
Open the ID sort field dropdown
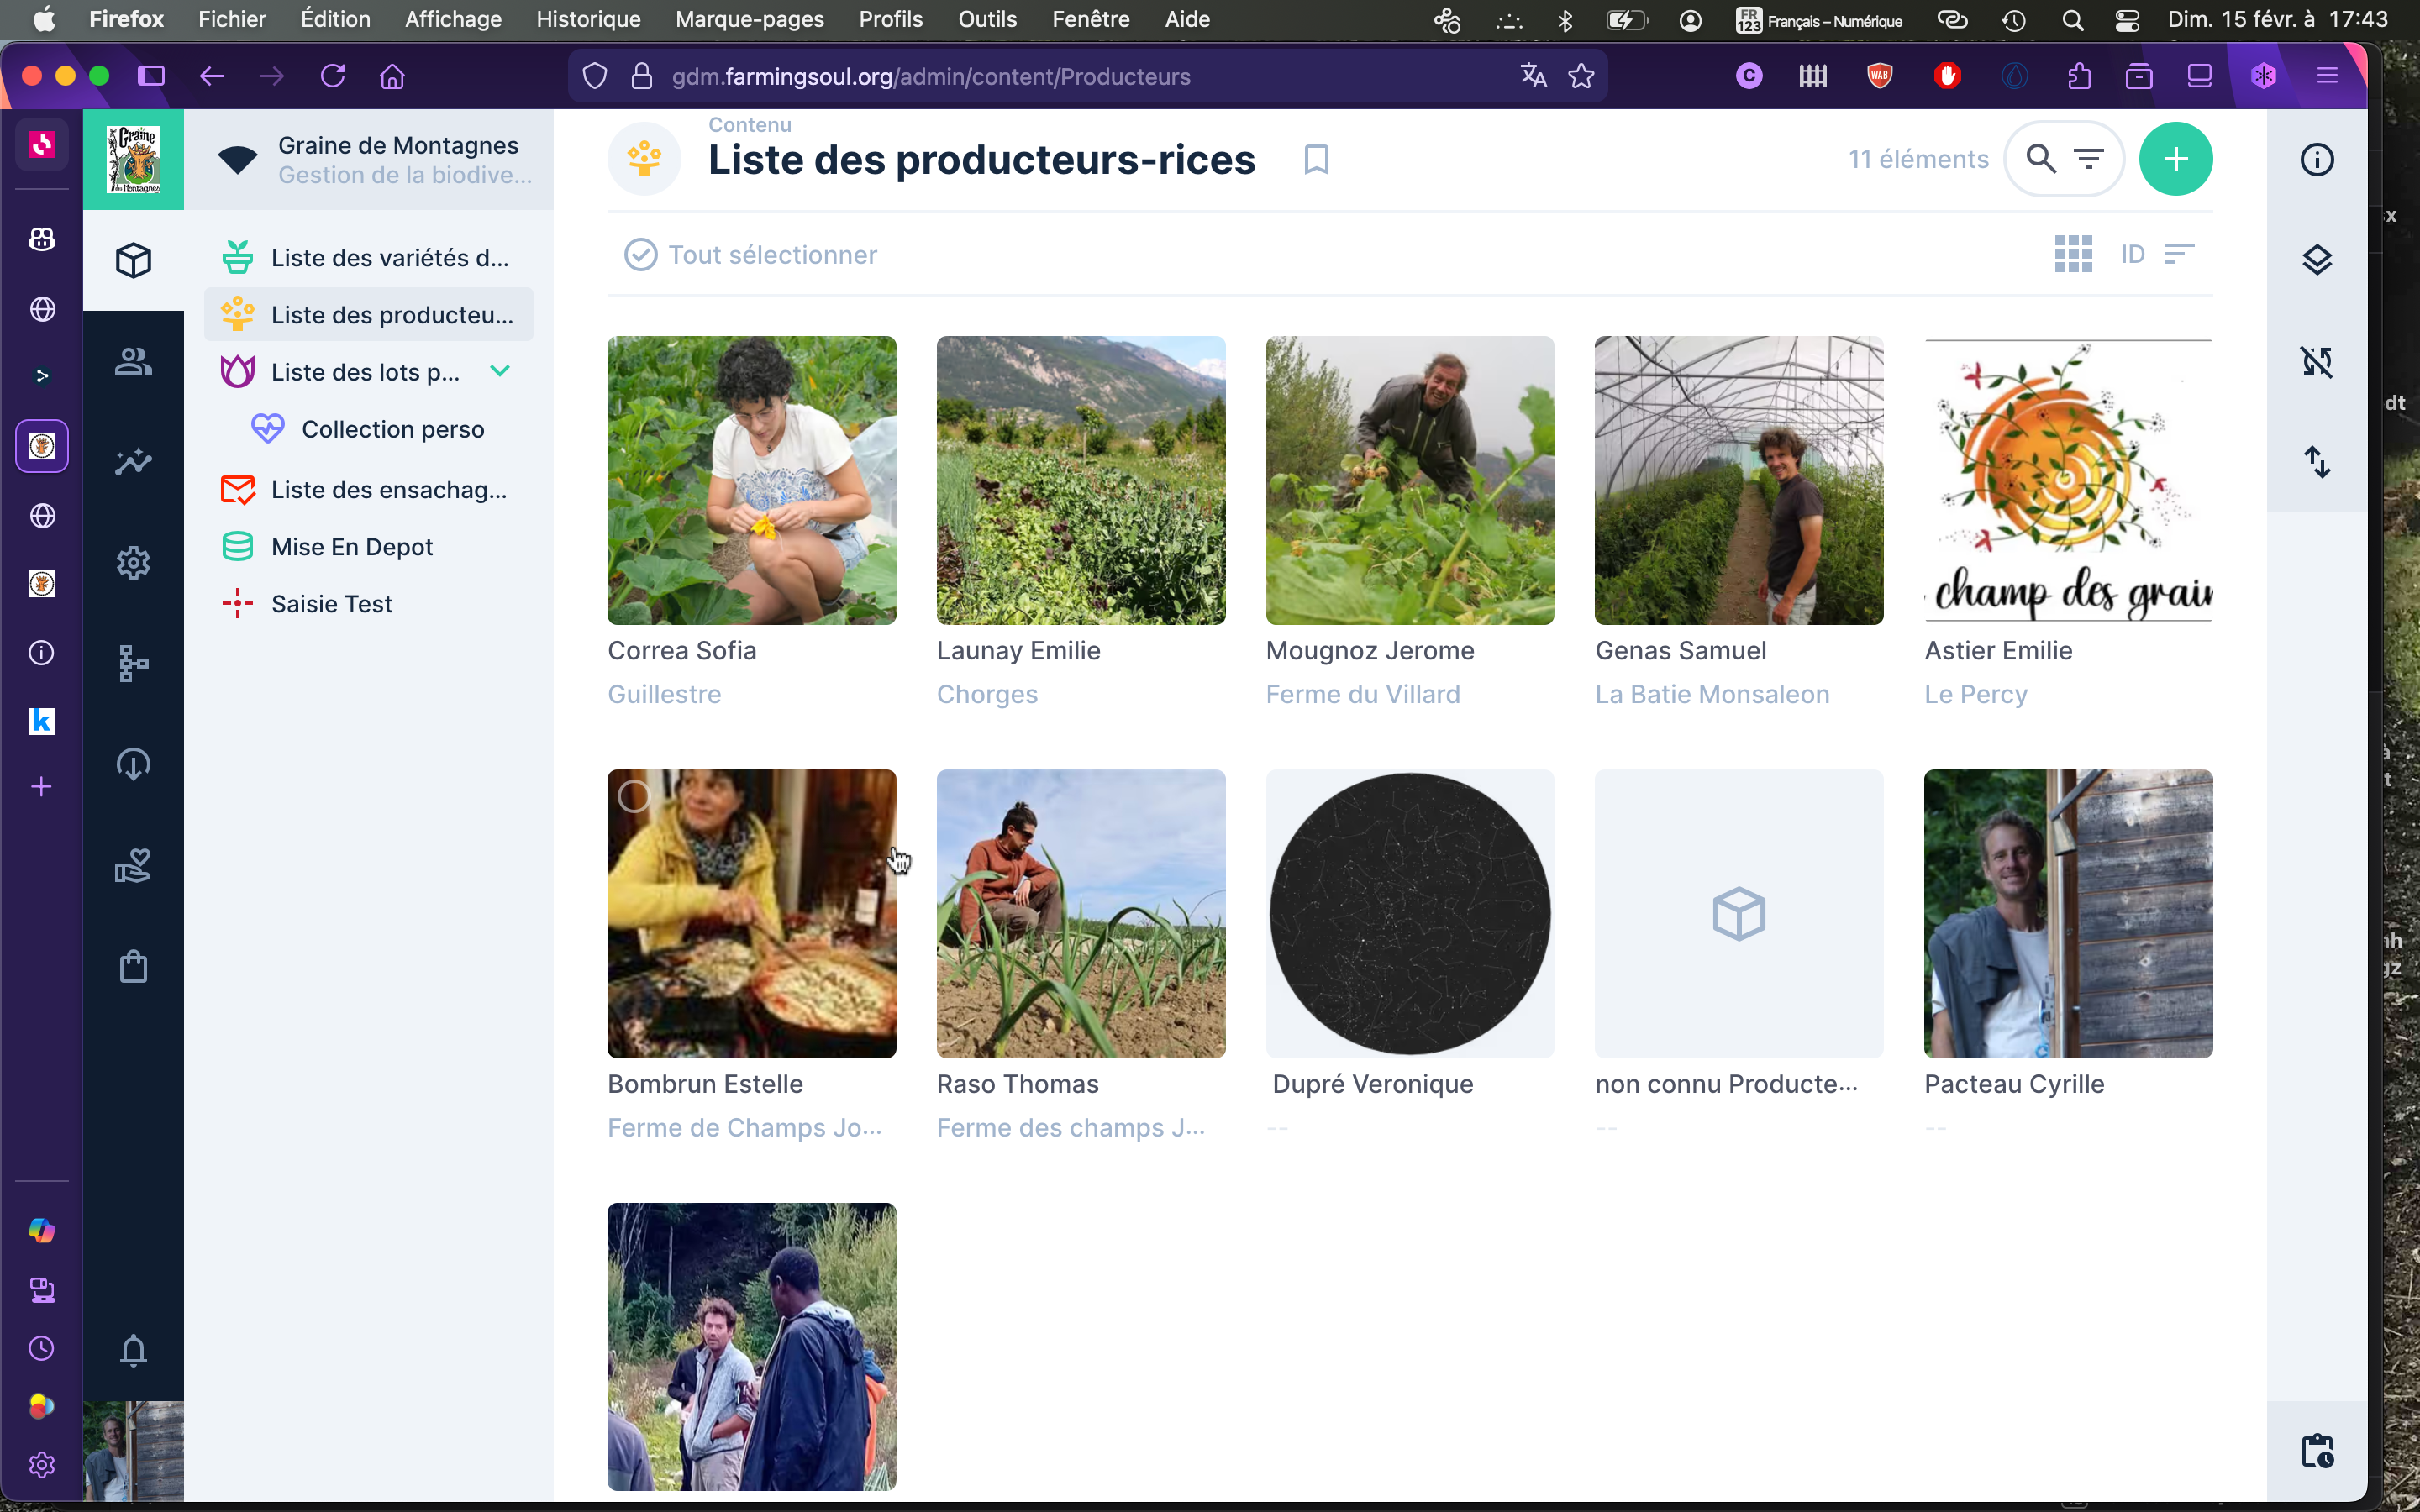pyautogui.click(x=2132, y=255)
